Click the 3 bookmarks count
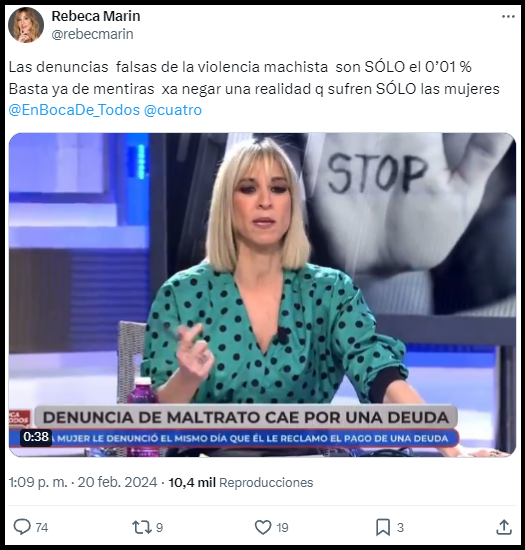Viewport: 525px width, 550px height. (401, 528)
